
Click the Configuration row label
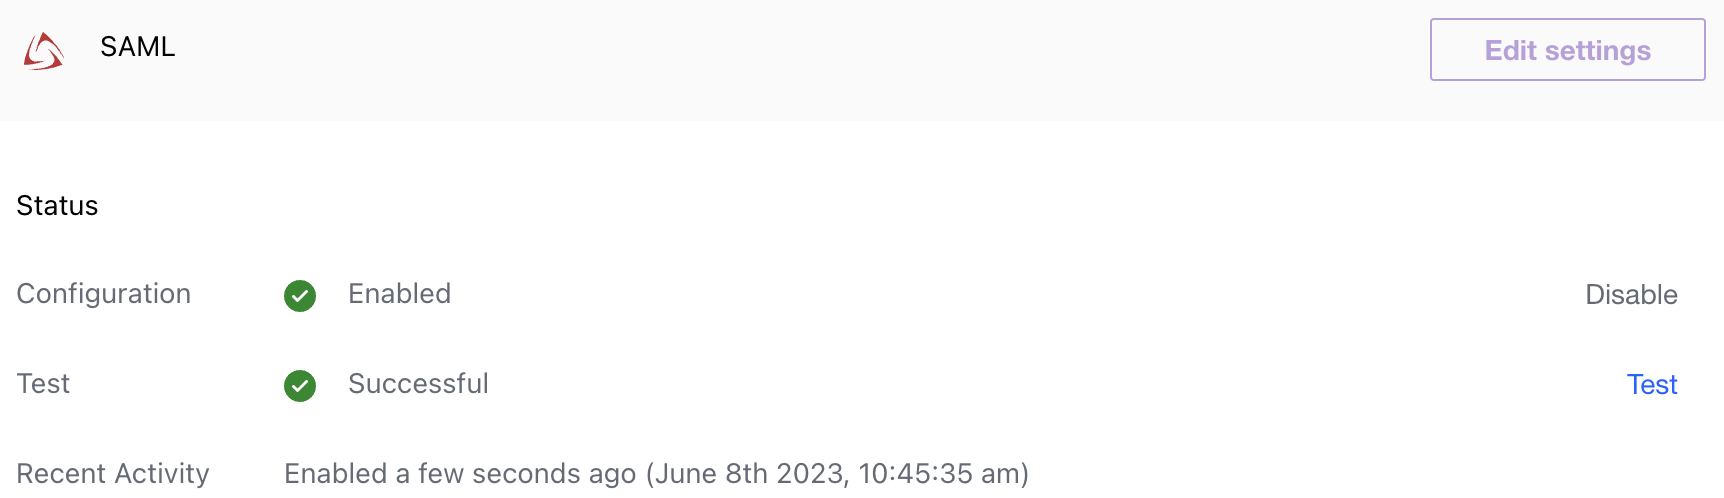point(104,294)
